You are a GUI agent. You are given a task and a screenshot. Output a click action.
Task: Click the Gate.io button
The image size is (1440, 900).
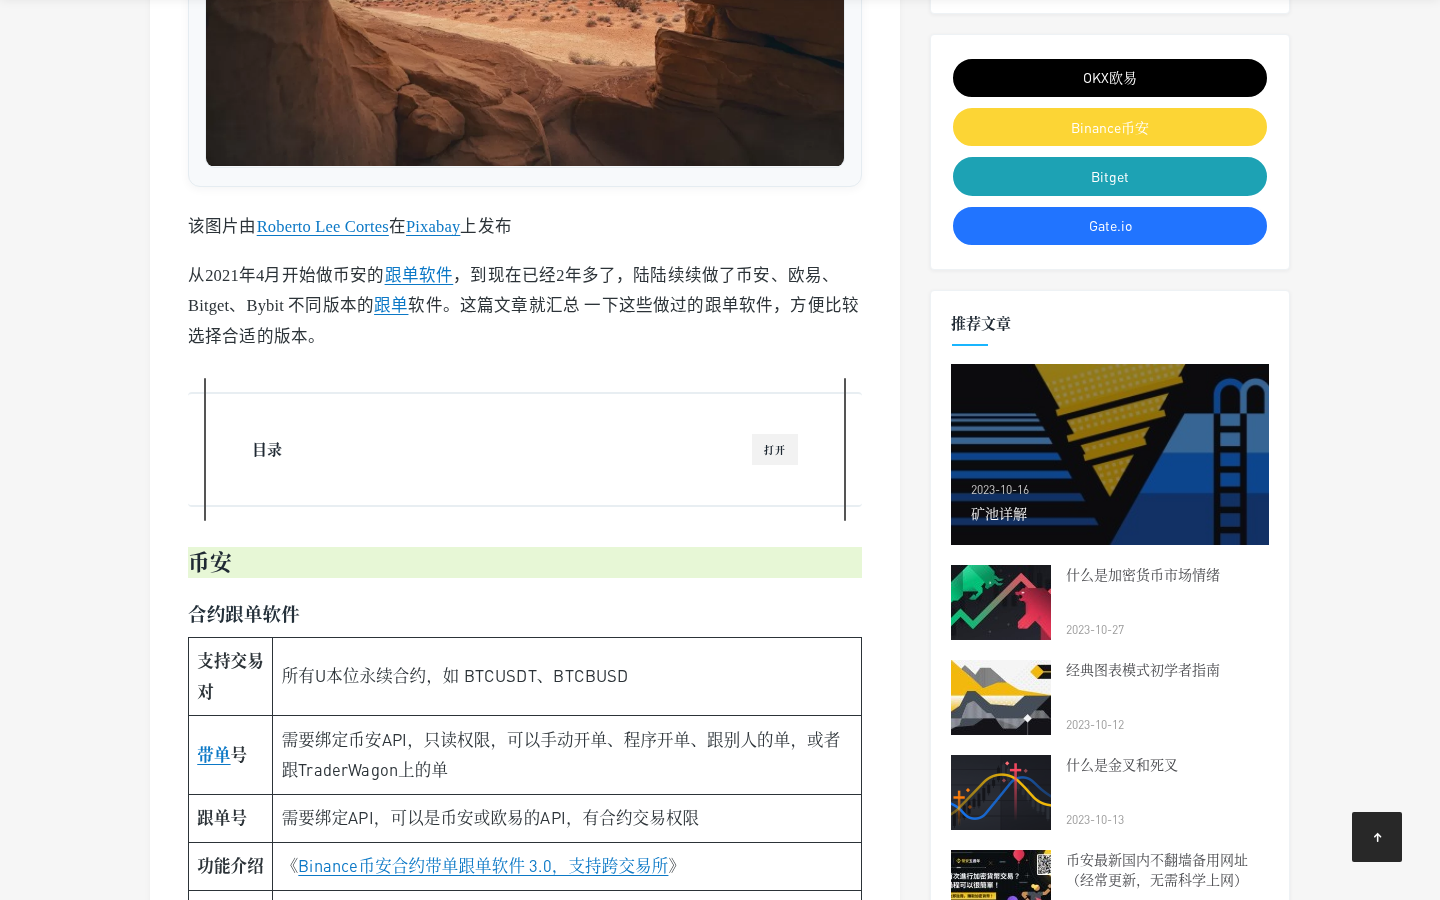tap(1110, 226)
